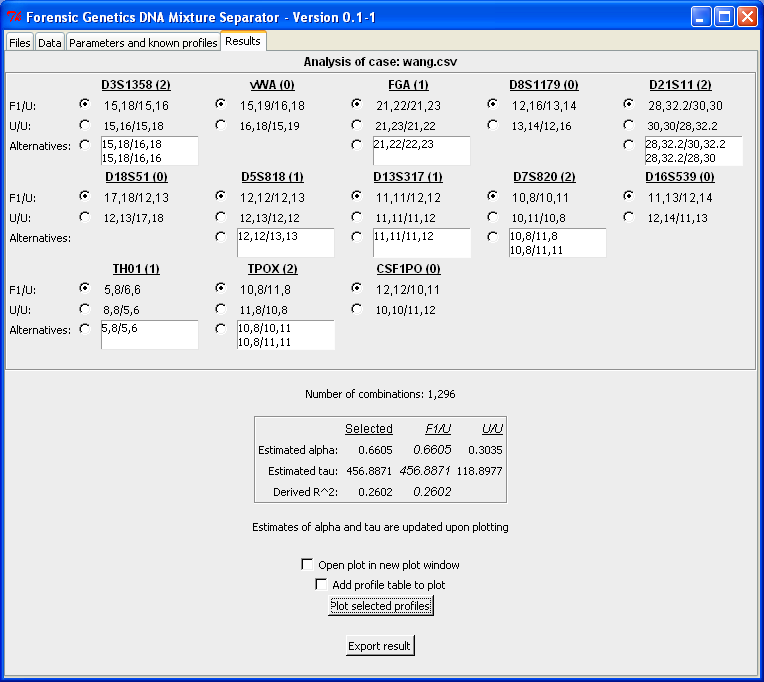Screen dimensions: 764x682
Task: Select F1/U radio for CSF1PO
Action: pyautogui.click(x=357, y=288)
